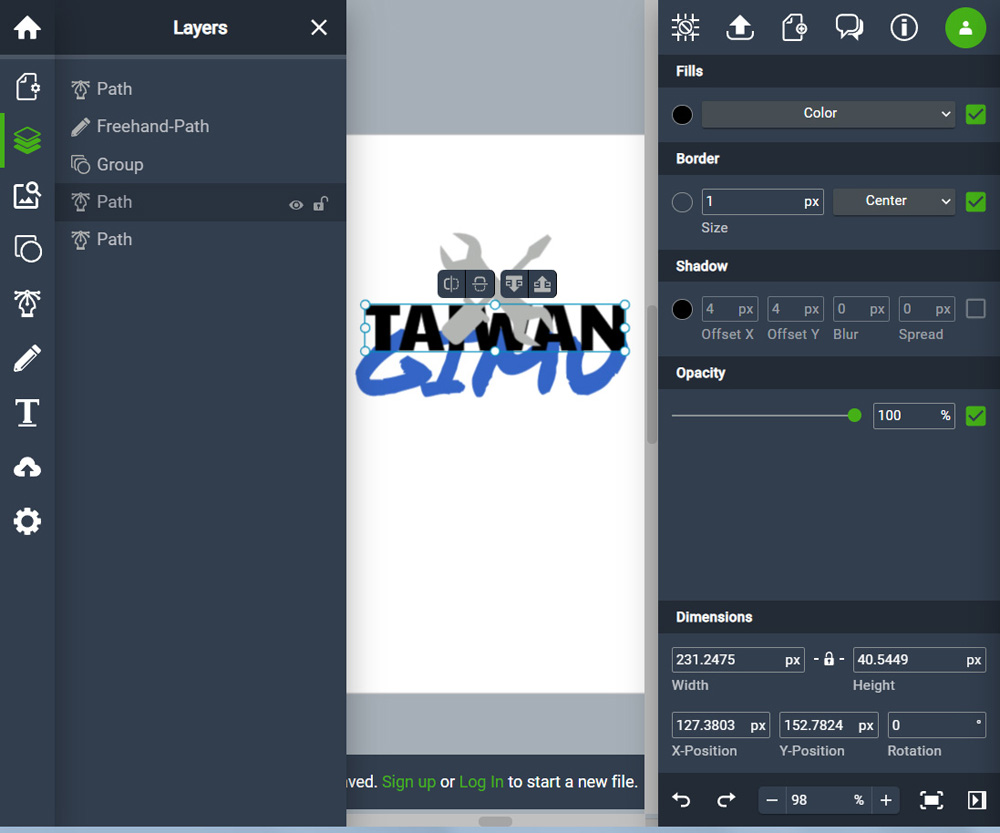
Task: Click the canvas horizontal scrollbar thumb
Action: coord(495,822)
